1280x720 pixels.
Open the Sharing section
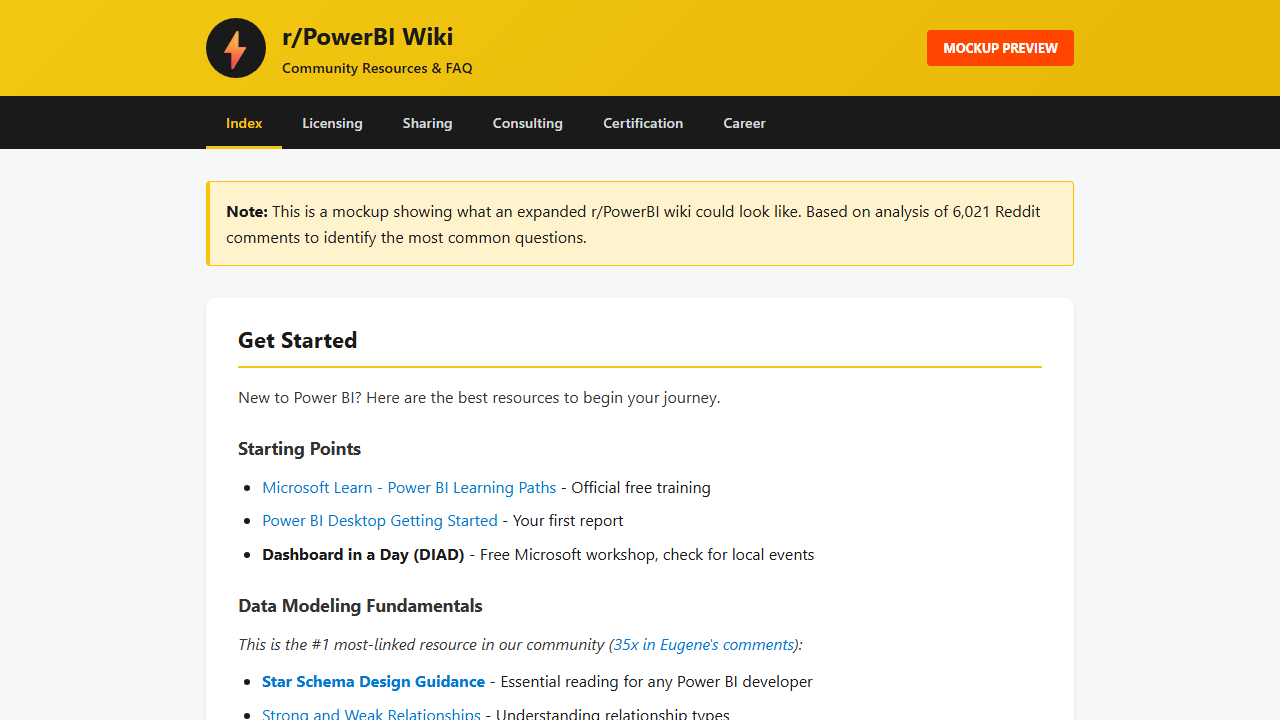[x=427, y=122]
